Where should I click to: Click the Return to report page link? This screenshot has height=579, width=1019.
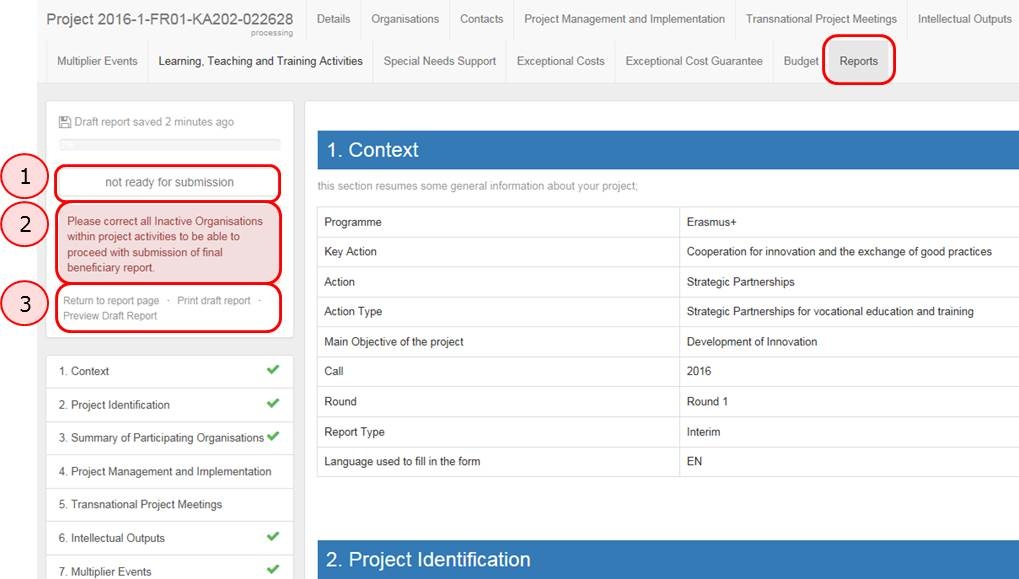tap(111, 301)
